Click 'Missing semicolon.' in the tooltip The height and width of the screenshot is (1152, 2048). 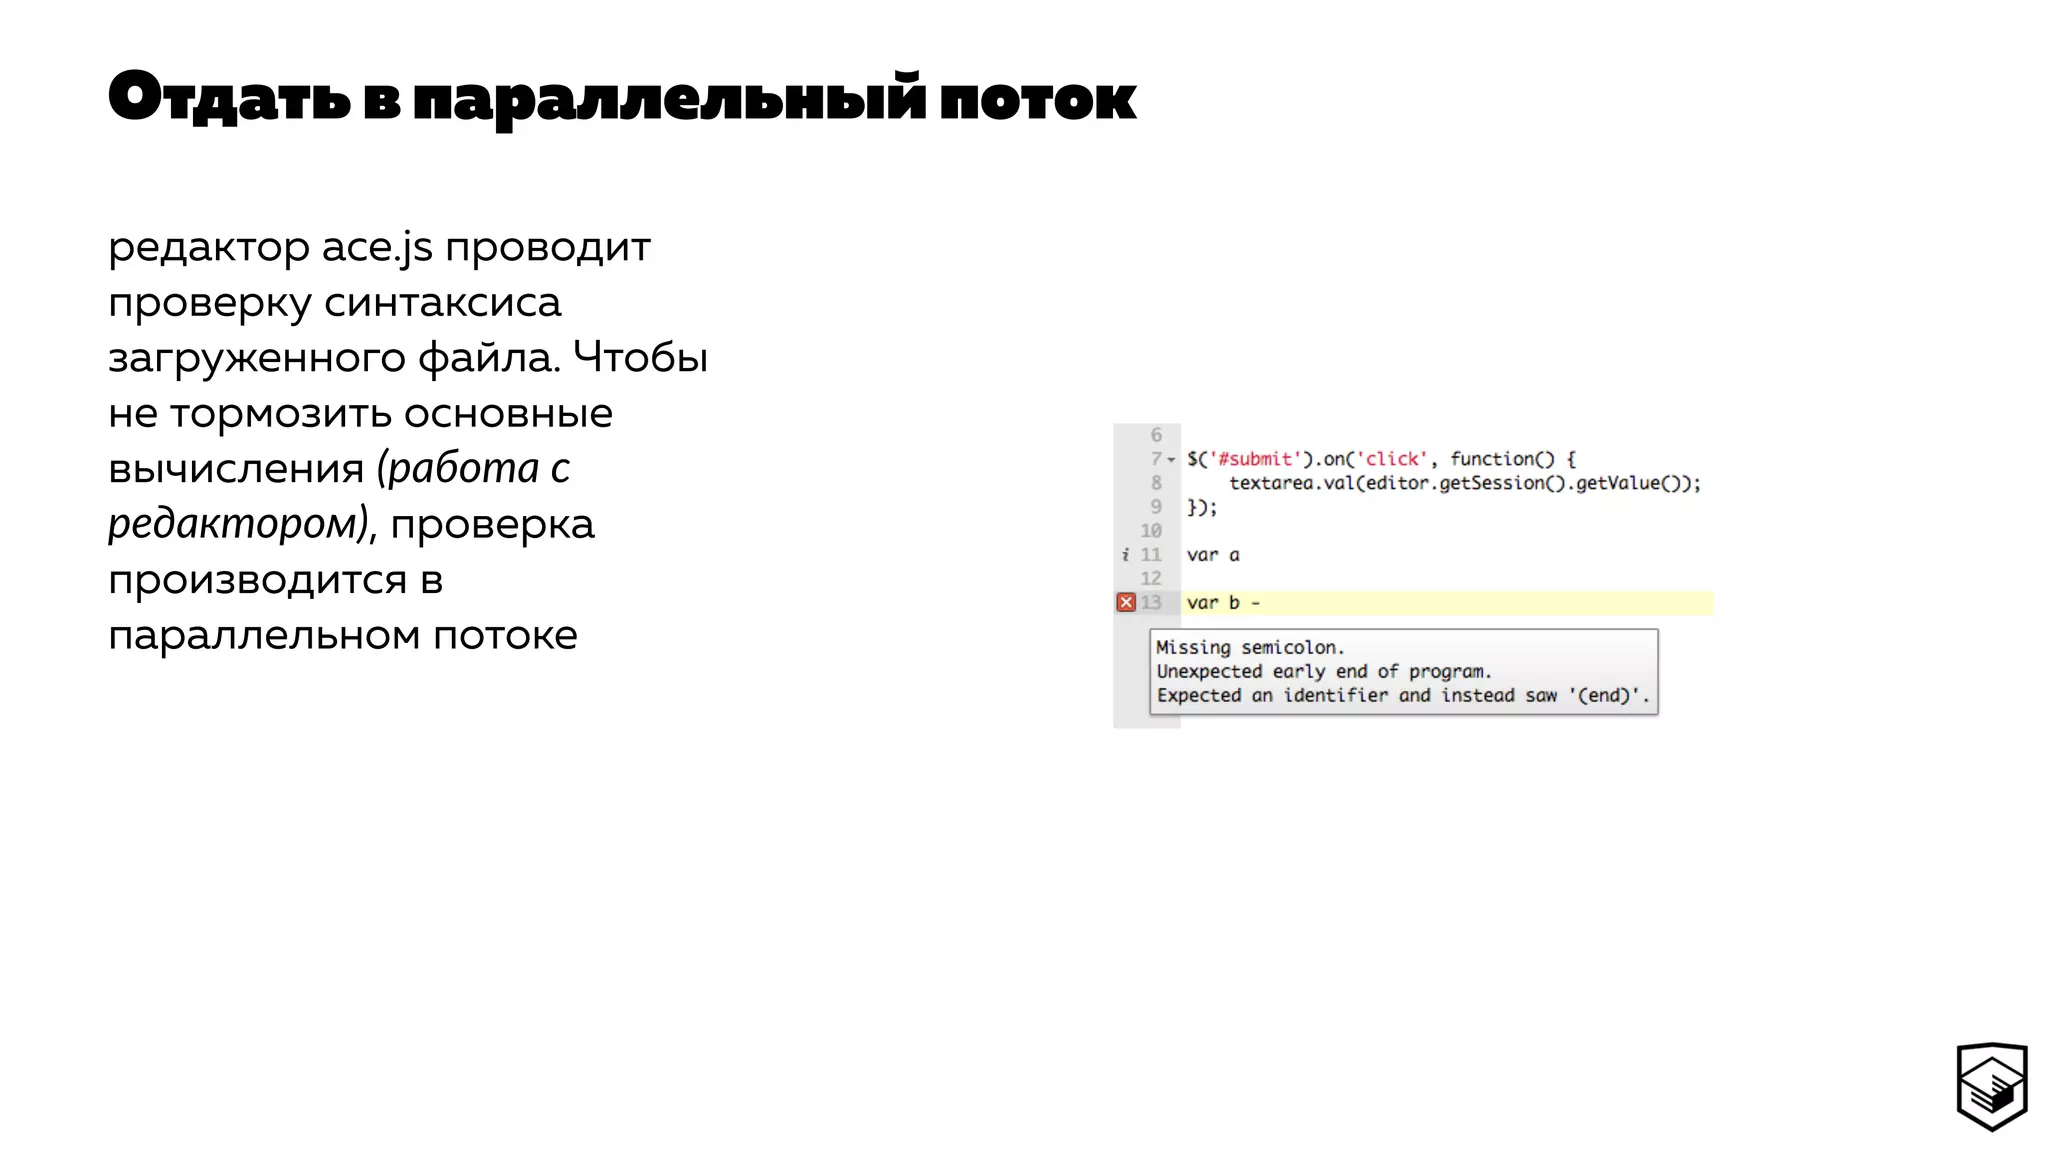pyautogui.click(x=1250, y=647)
